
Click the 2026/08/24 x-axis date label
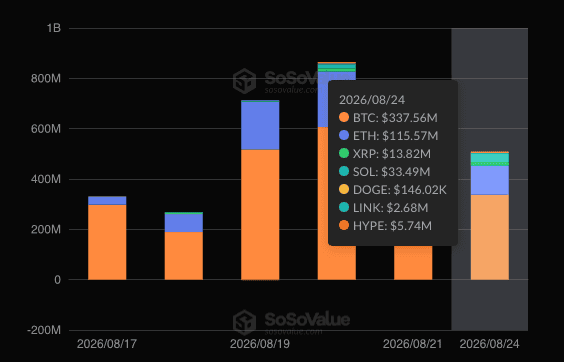coord(490,344)
